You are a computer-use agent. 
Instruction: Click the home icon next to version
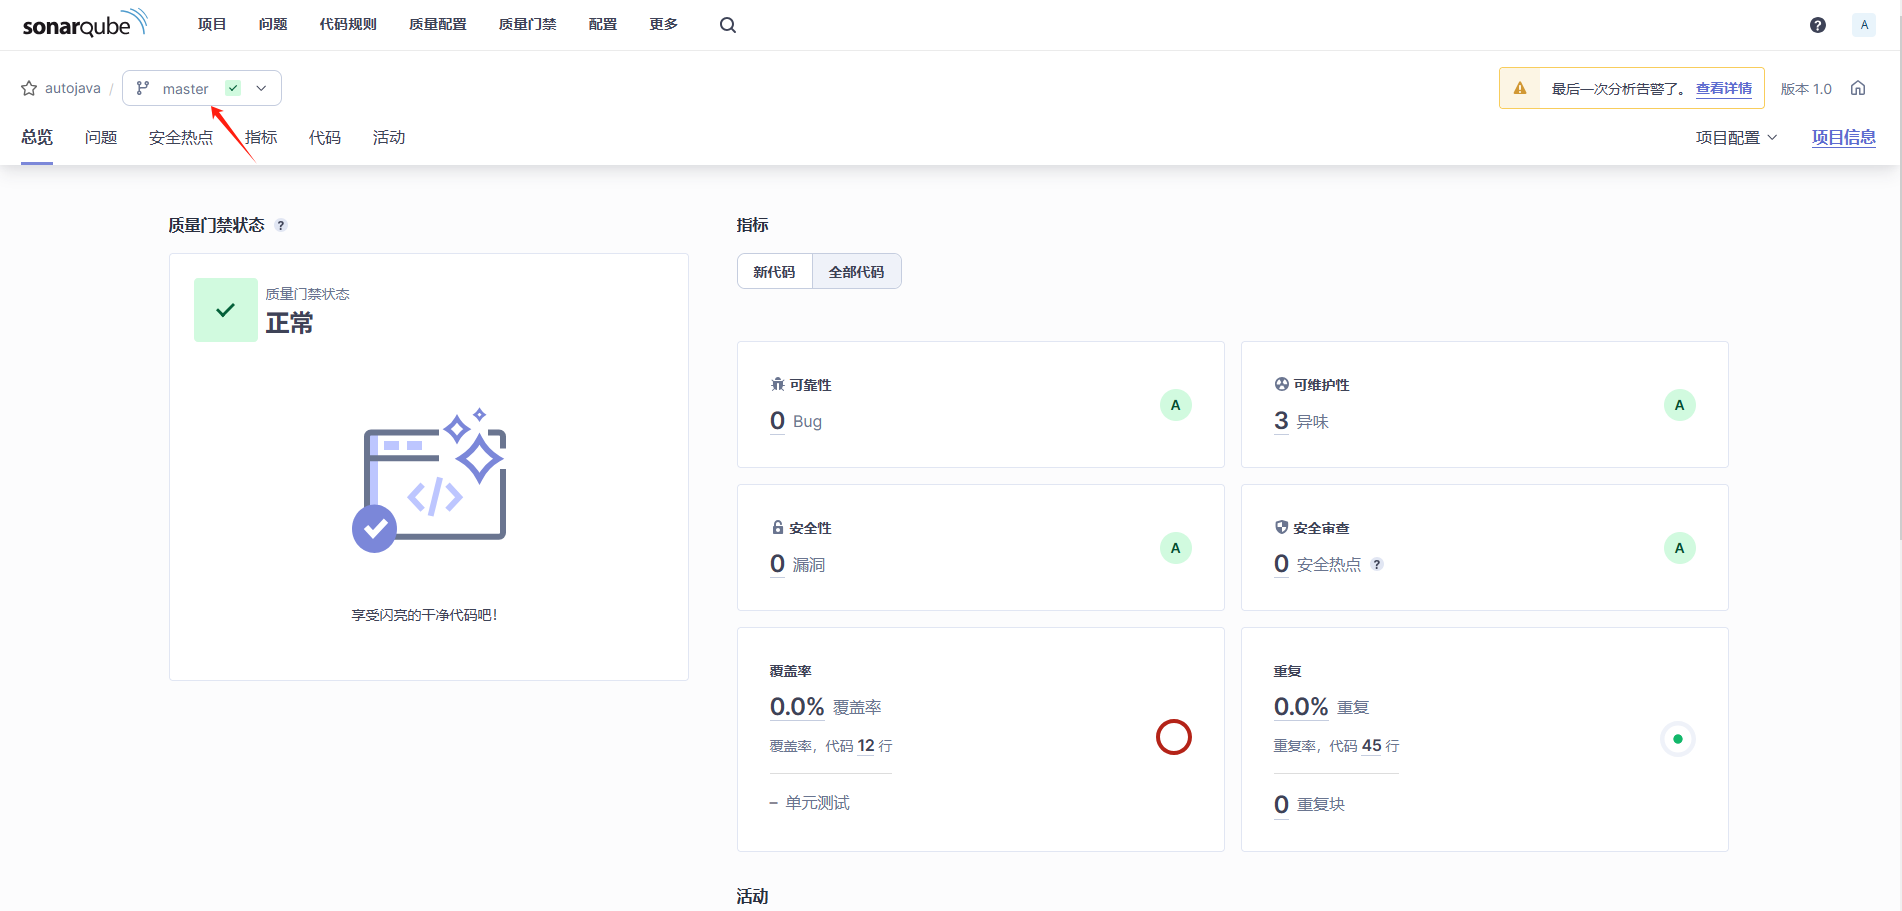[x=1858, y=88]
